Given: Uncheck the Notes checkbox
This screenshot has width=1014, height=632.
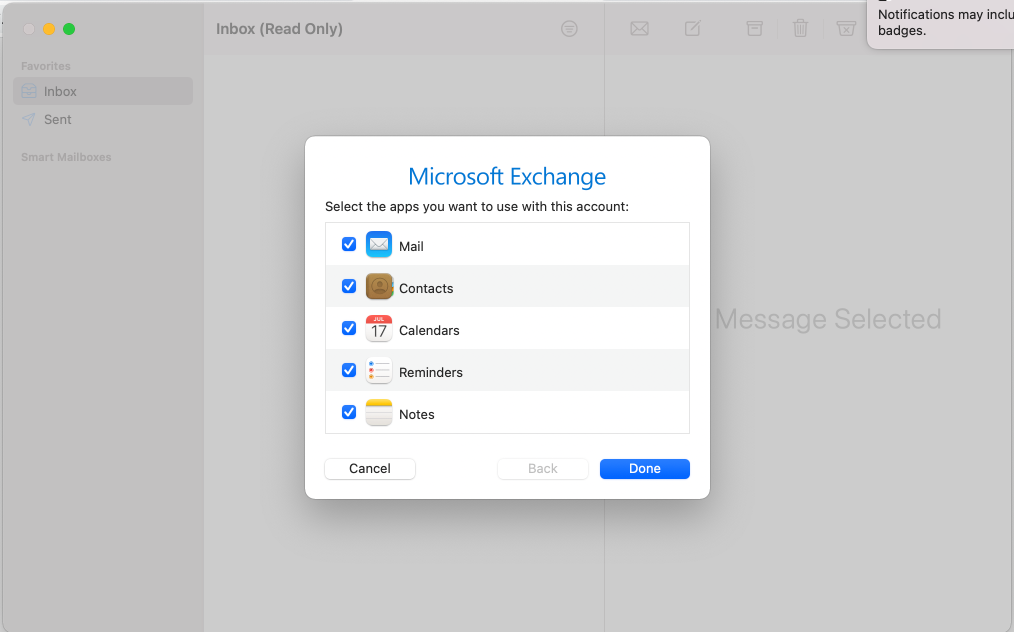Looking at the screenshot, I should click(349, 412).
